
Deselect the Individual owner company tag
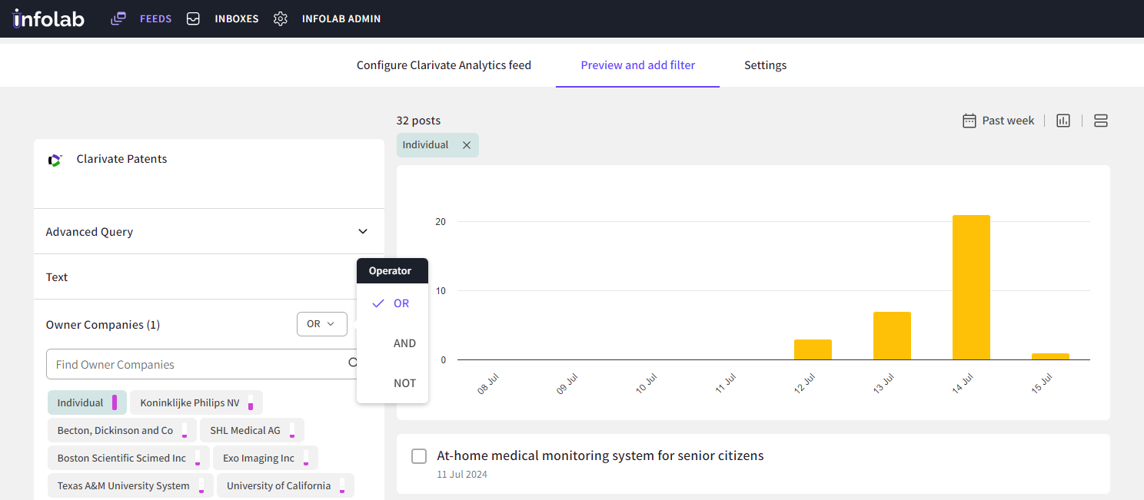[x=80, y=403]
